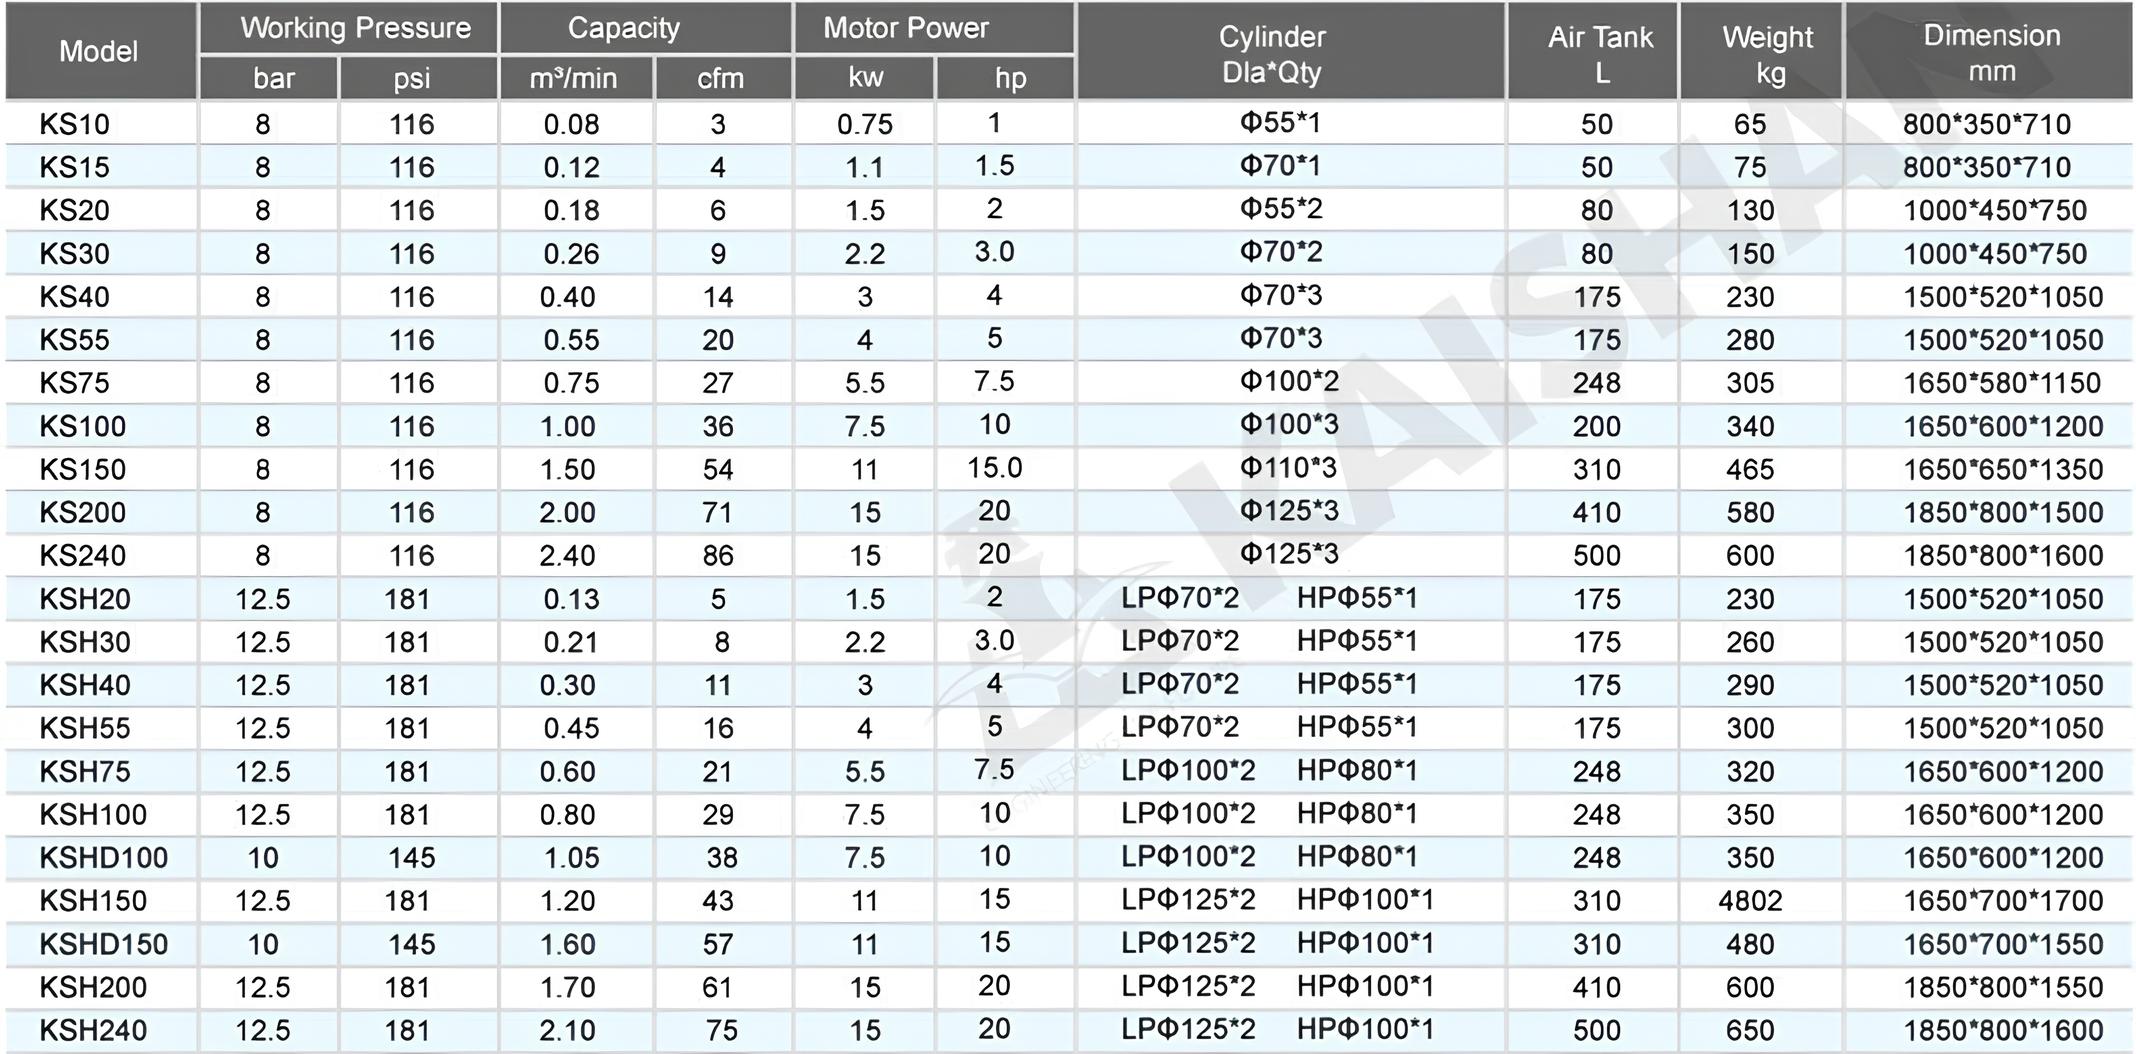The width and height of the screenshot is (2136, 1054).
Task: Click the psi sub-header cell
Action: (x=411, y=78)
